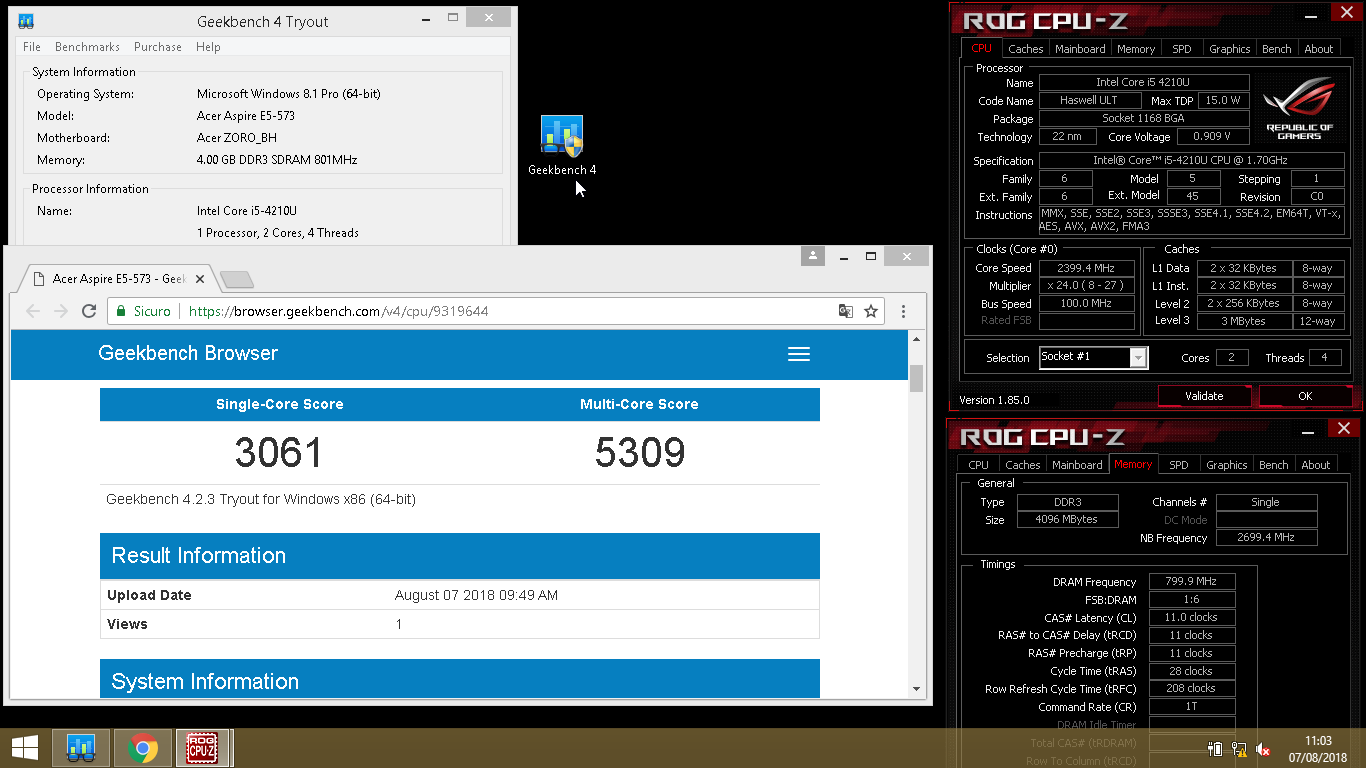Click the Geekbench taskbar icon
Screen dimensions: 1366x768
coord(81,748)
